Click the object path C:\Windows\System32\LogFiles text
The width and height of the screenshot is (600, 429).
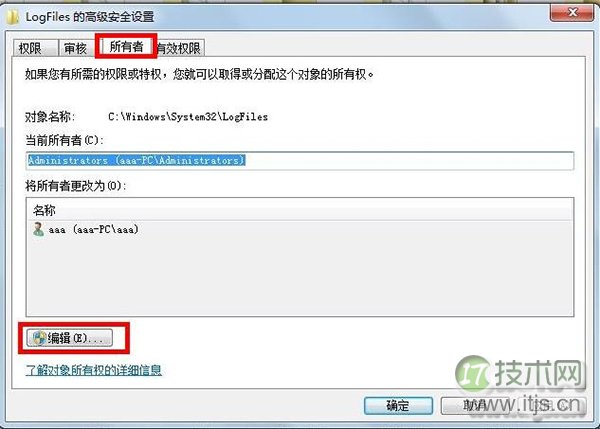pyautogui.click(x=188, y=116)
